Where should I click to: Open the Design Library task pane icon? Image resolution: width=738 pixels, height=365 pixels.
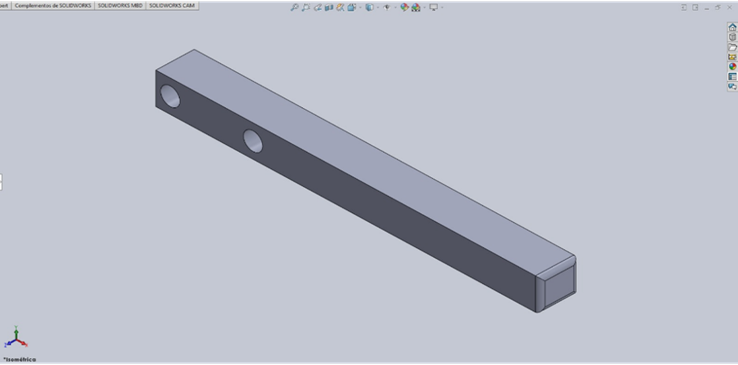[732, 37]
